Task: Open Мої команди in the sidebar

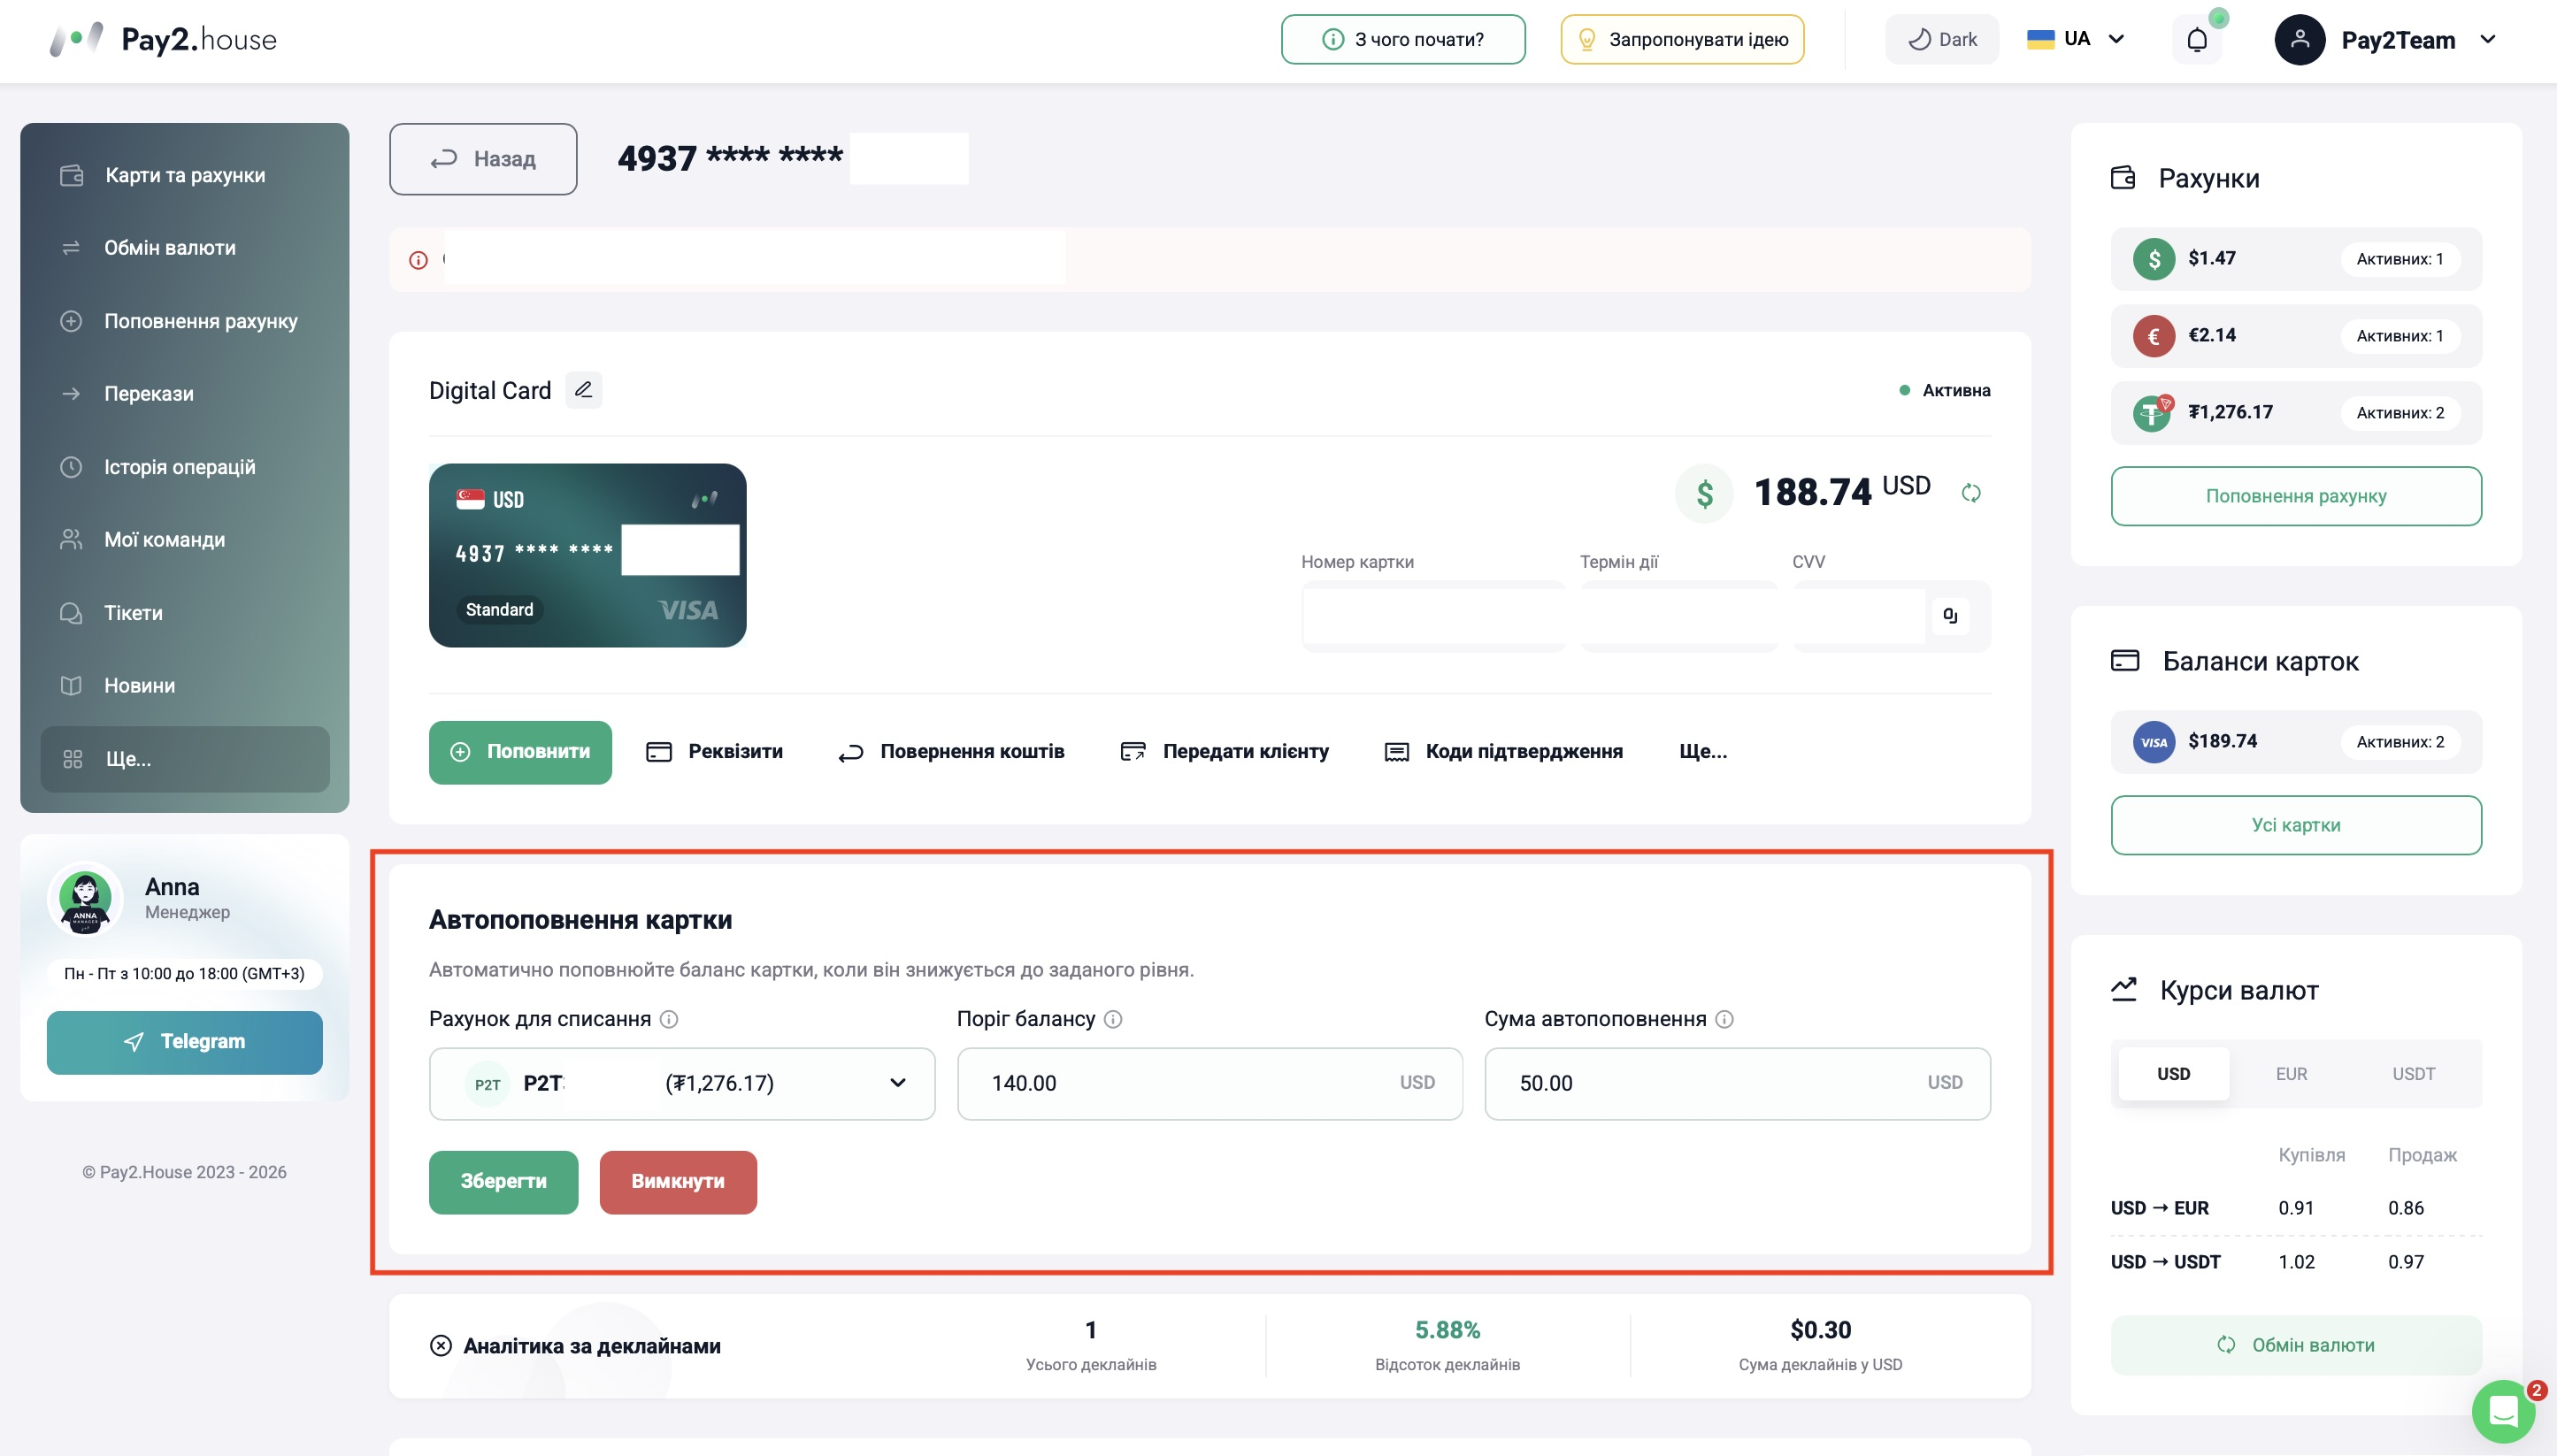Action: point(185,540)
